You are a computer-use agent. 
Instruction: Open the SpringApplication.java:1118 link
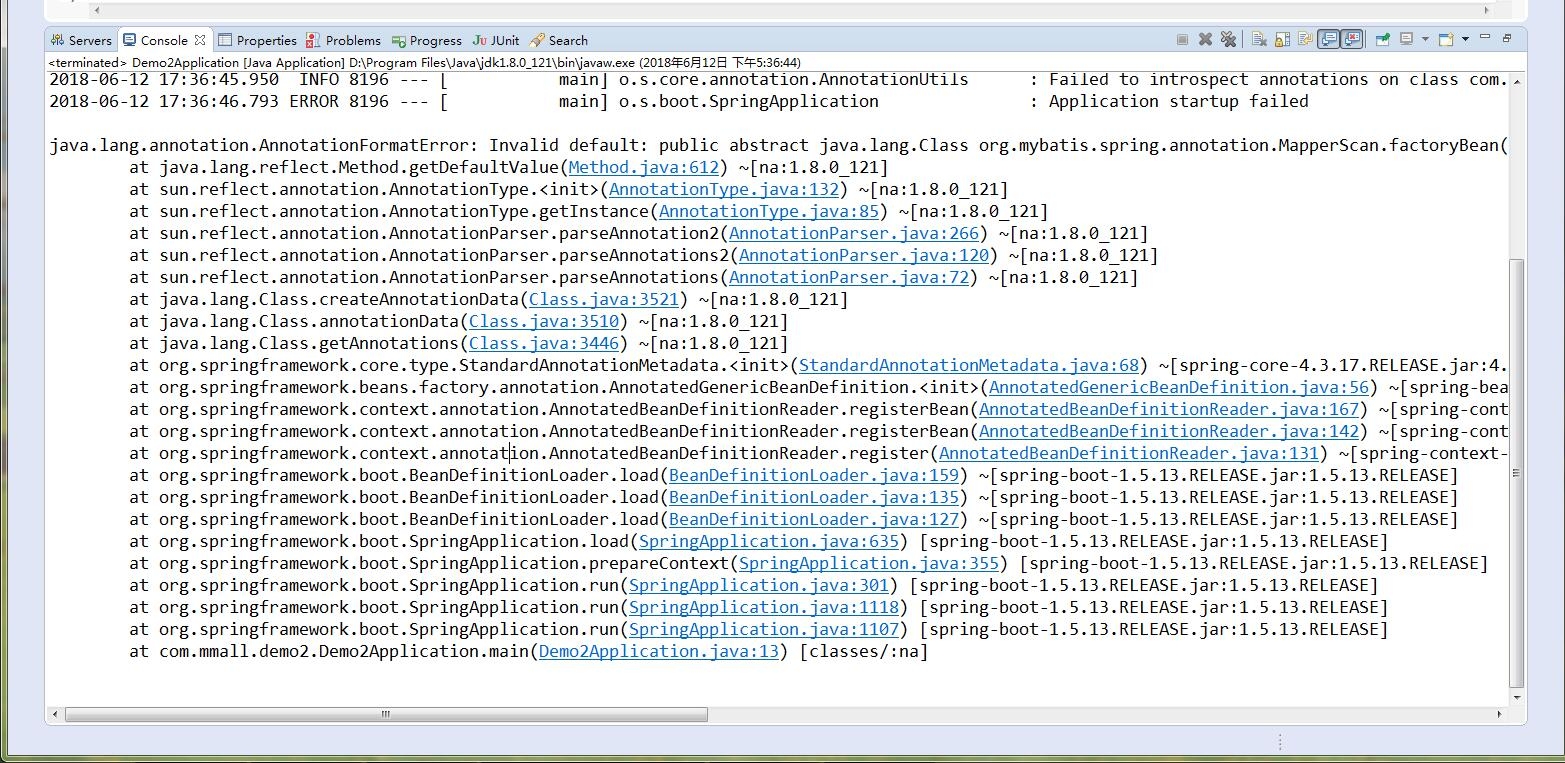point(764,607)
